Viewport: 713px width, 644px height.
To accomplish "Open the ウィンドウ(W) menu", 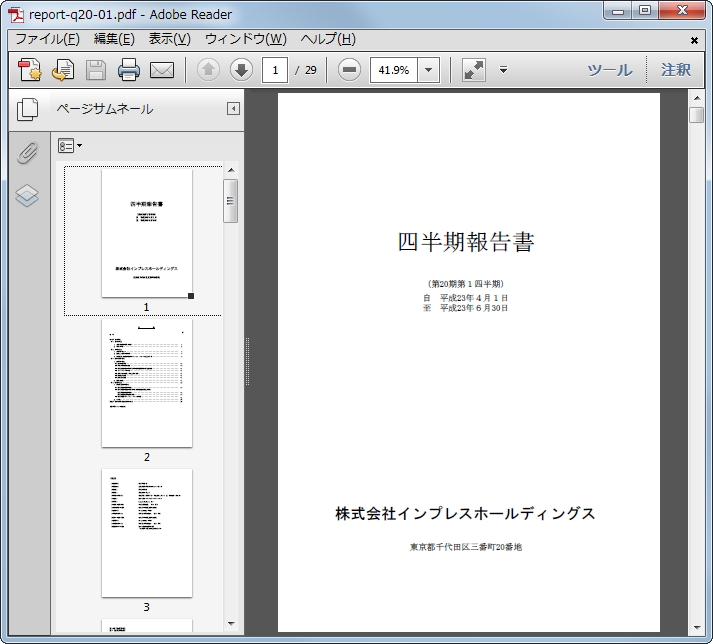I will coord(246,39).
